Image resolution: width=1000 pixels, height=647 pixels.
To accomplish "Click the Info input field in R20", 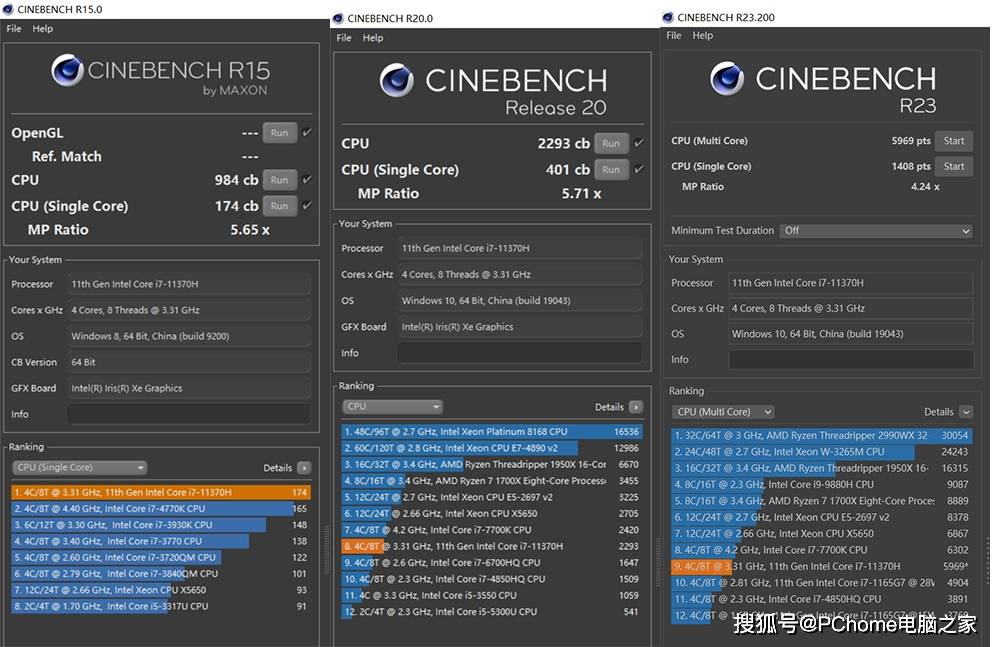I will pos(520,353).
